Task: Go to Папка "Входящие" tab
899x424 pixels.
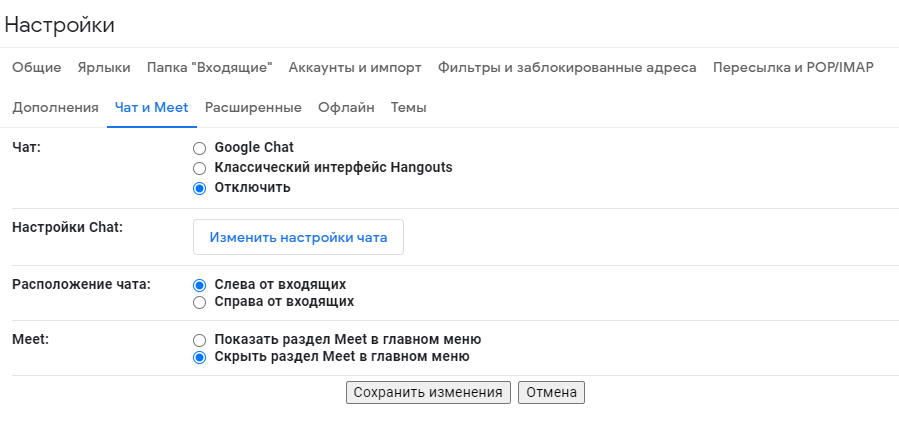Action: (x=209, y=68)
